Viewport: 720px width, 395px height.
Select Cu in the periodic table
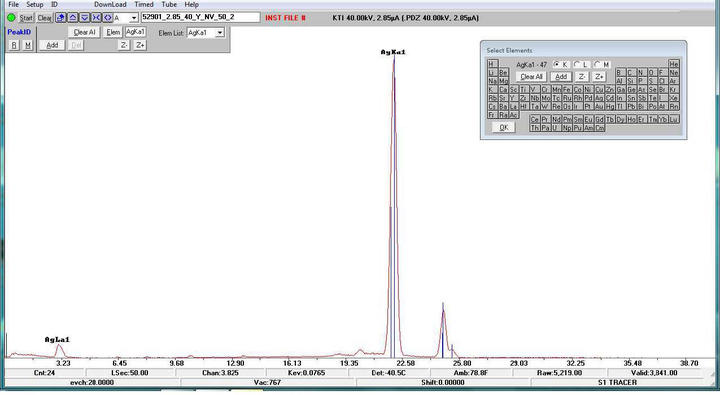point(599,89)
